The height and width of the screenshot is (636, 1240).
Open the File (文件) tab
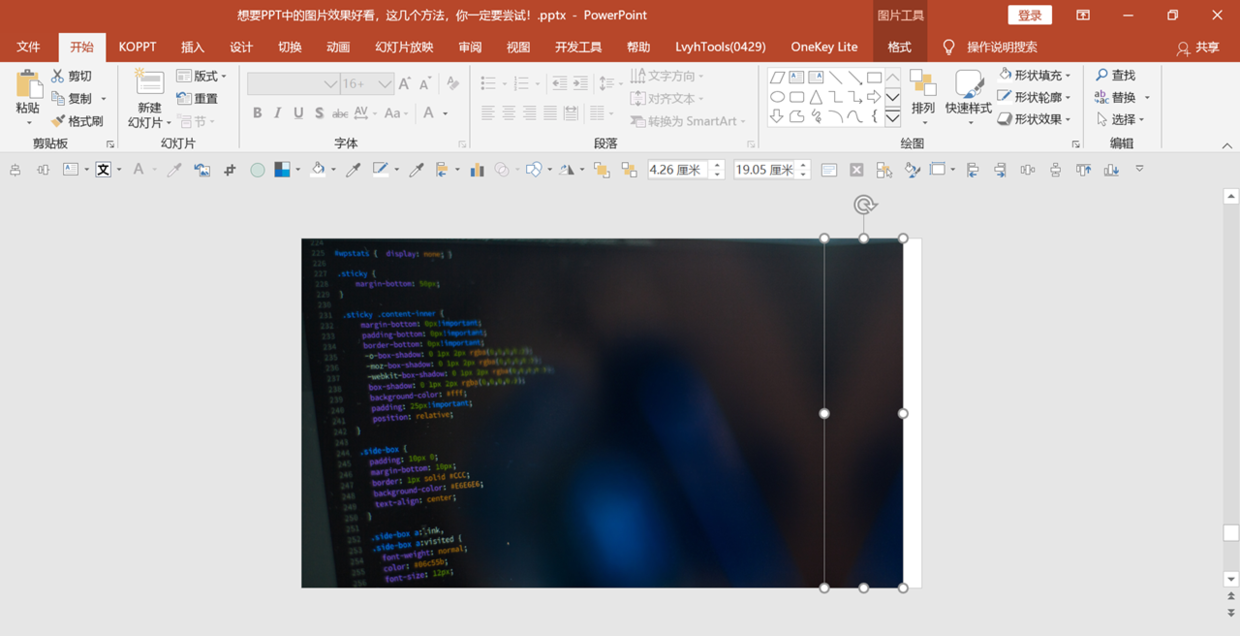pos(28,47)
